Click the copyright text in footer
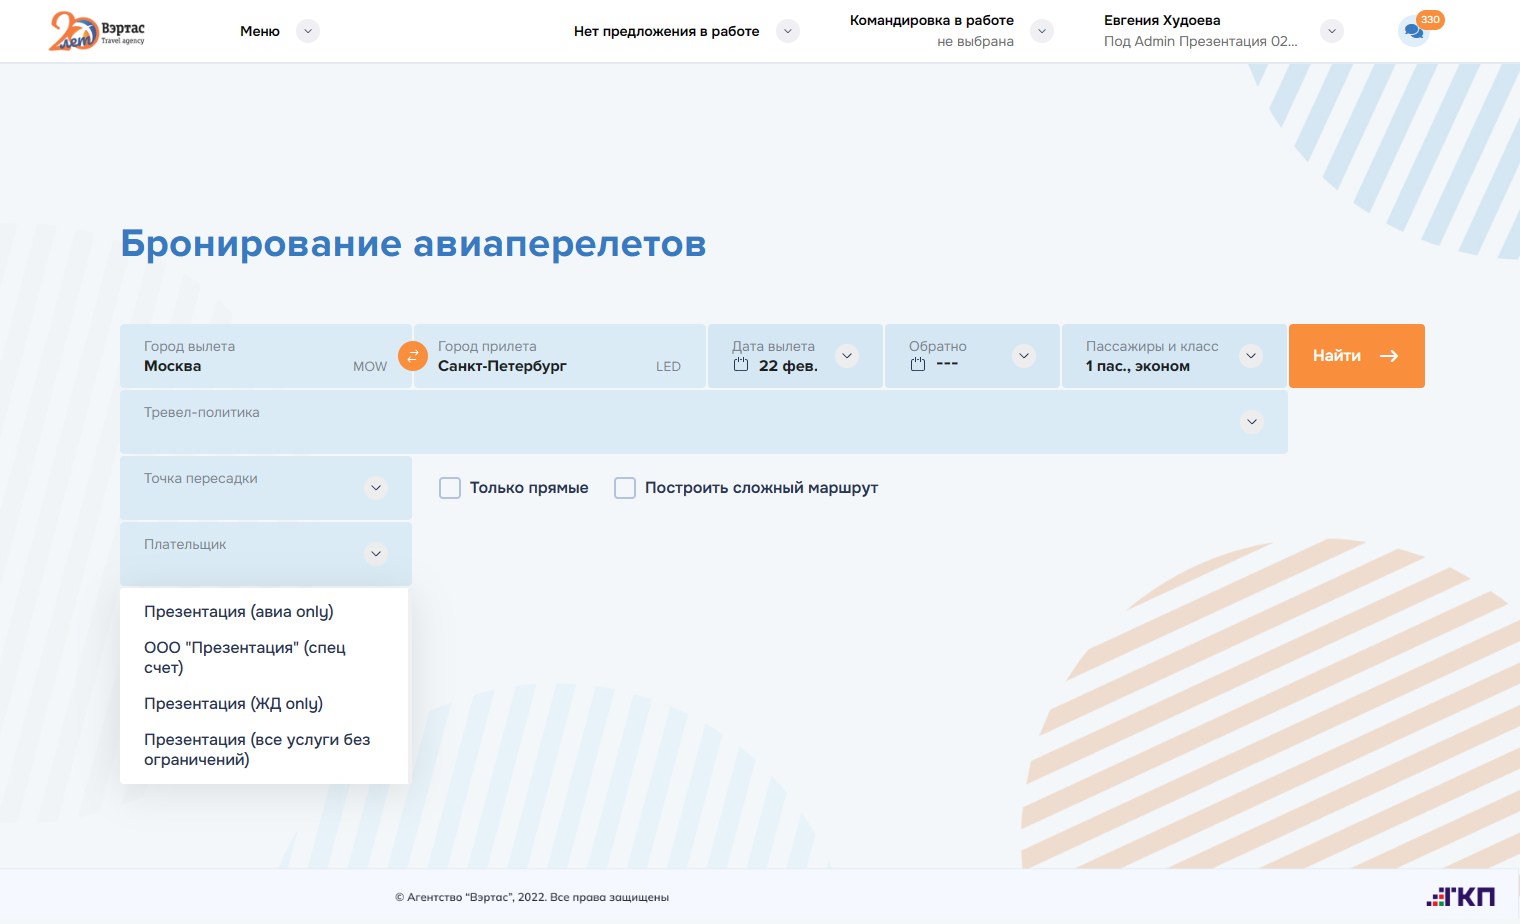 tap(532, 897)
